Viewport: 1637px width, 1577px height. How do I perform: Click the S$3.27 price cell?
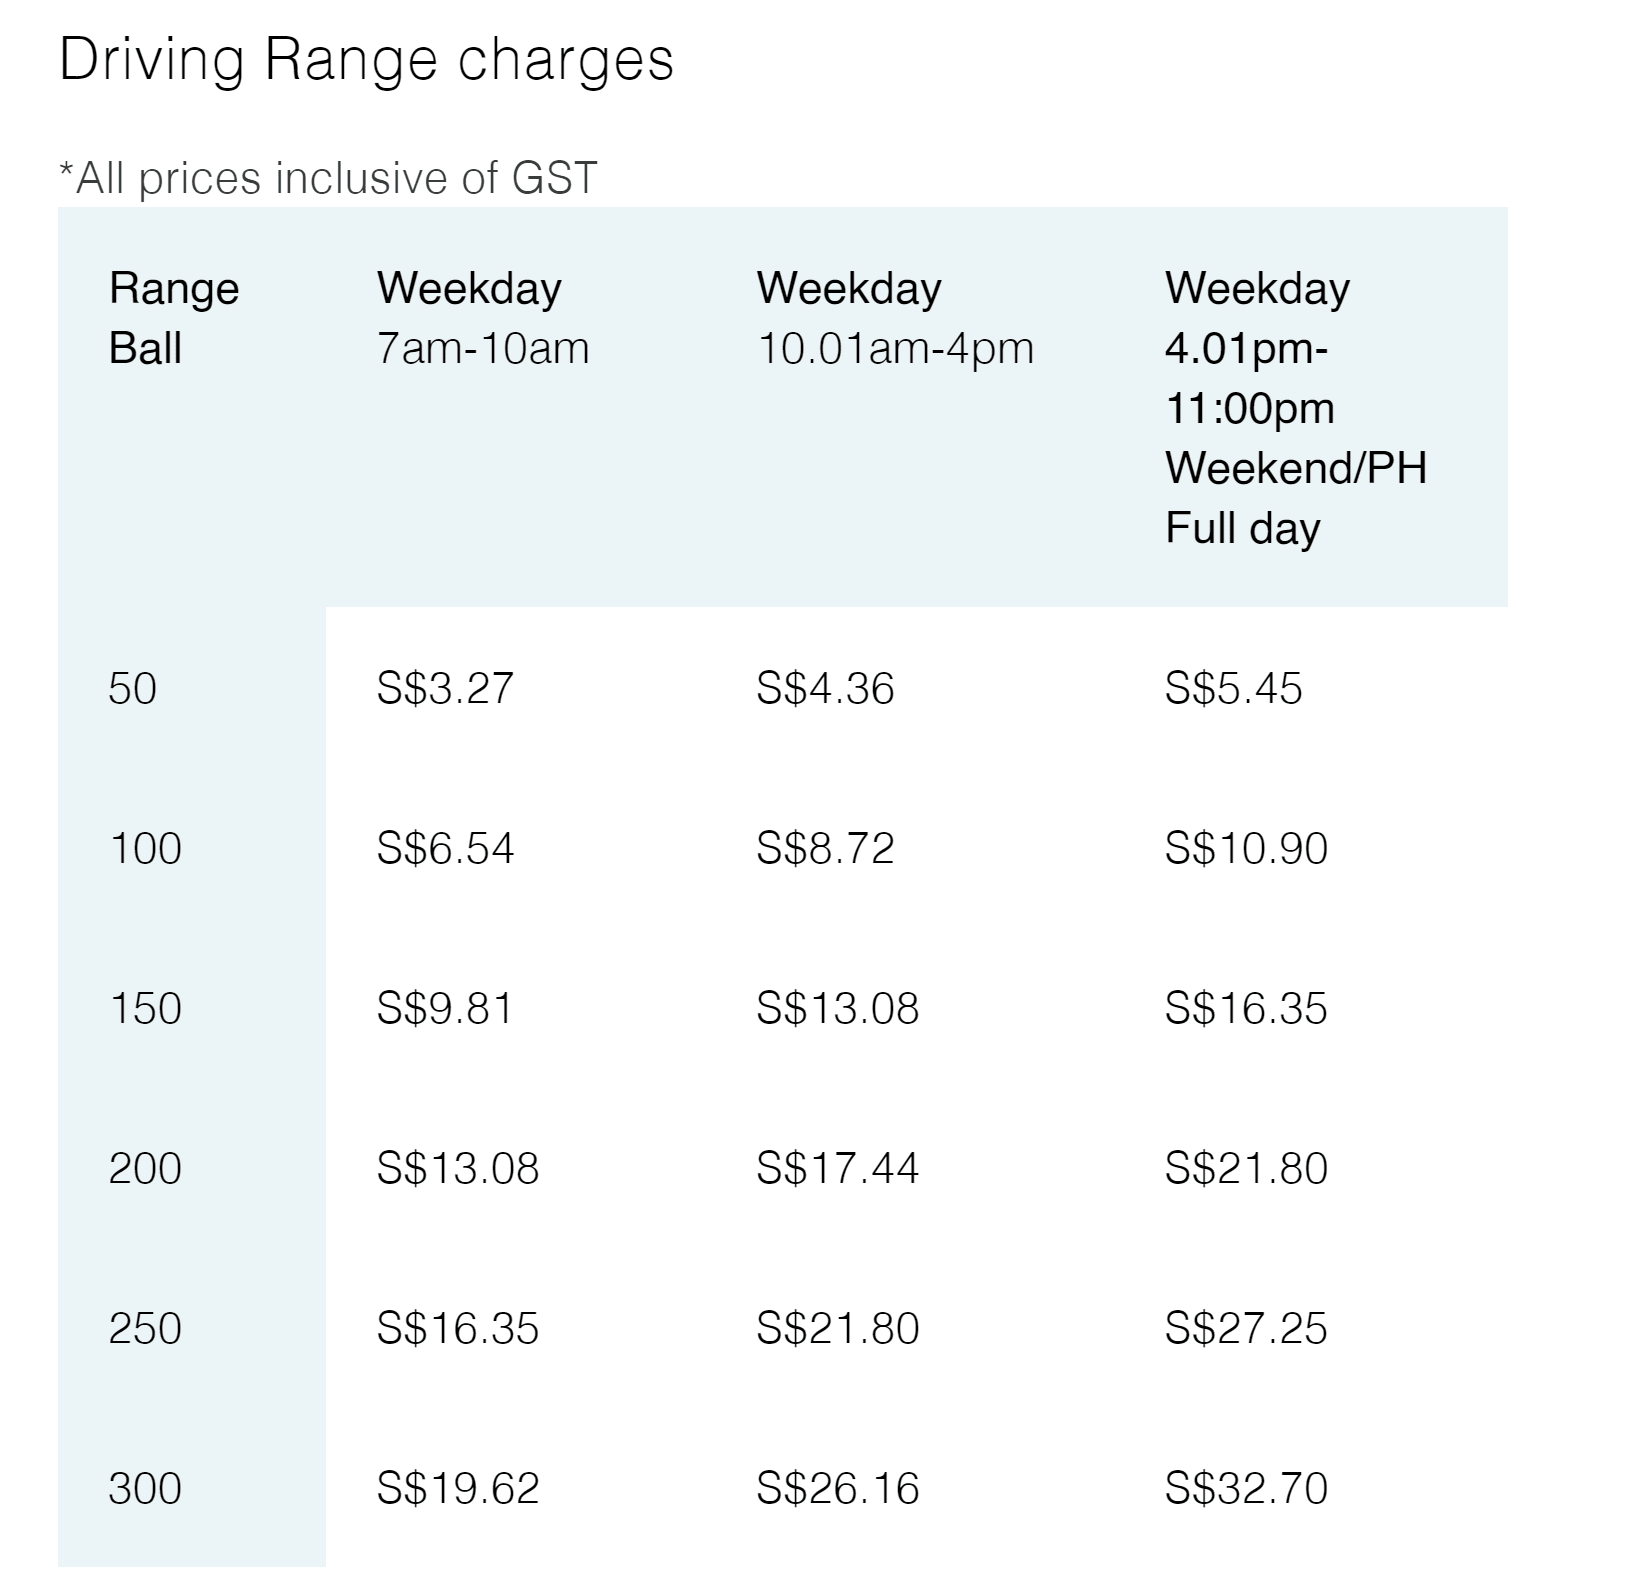pyautogui.click(x=445, y=688)
